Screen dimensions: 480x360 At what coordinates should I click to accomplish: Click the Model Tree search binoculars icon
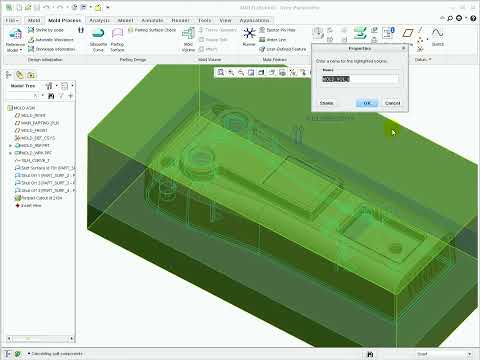point(51,96)
